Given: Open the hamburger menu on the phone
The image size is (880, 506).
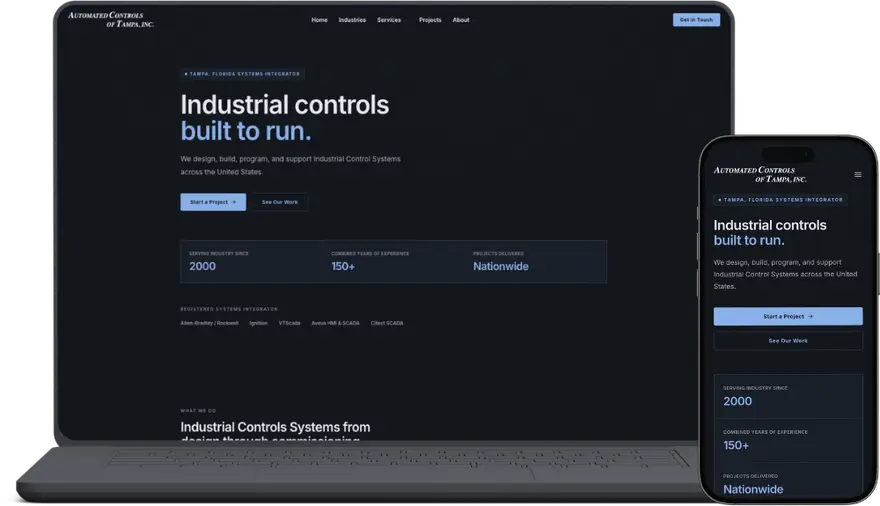Looking at the screenshot, I should tap(858, 174).
